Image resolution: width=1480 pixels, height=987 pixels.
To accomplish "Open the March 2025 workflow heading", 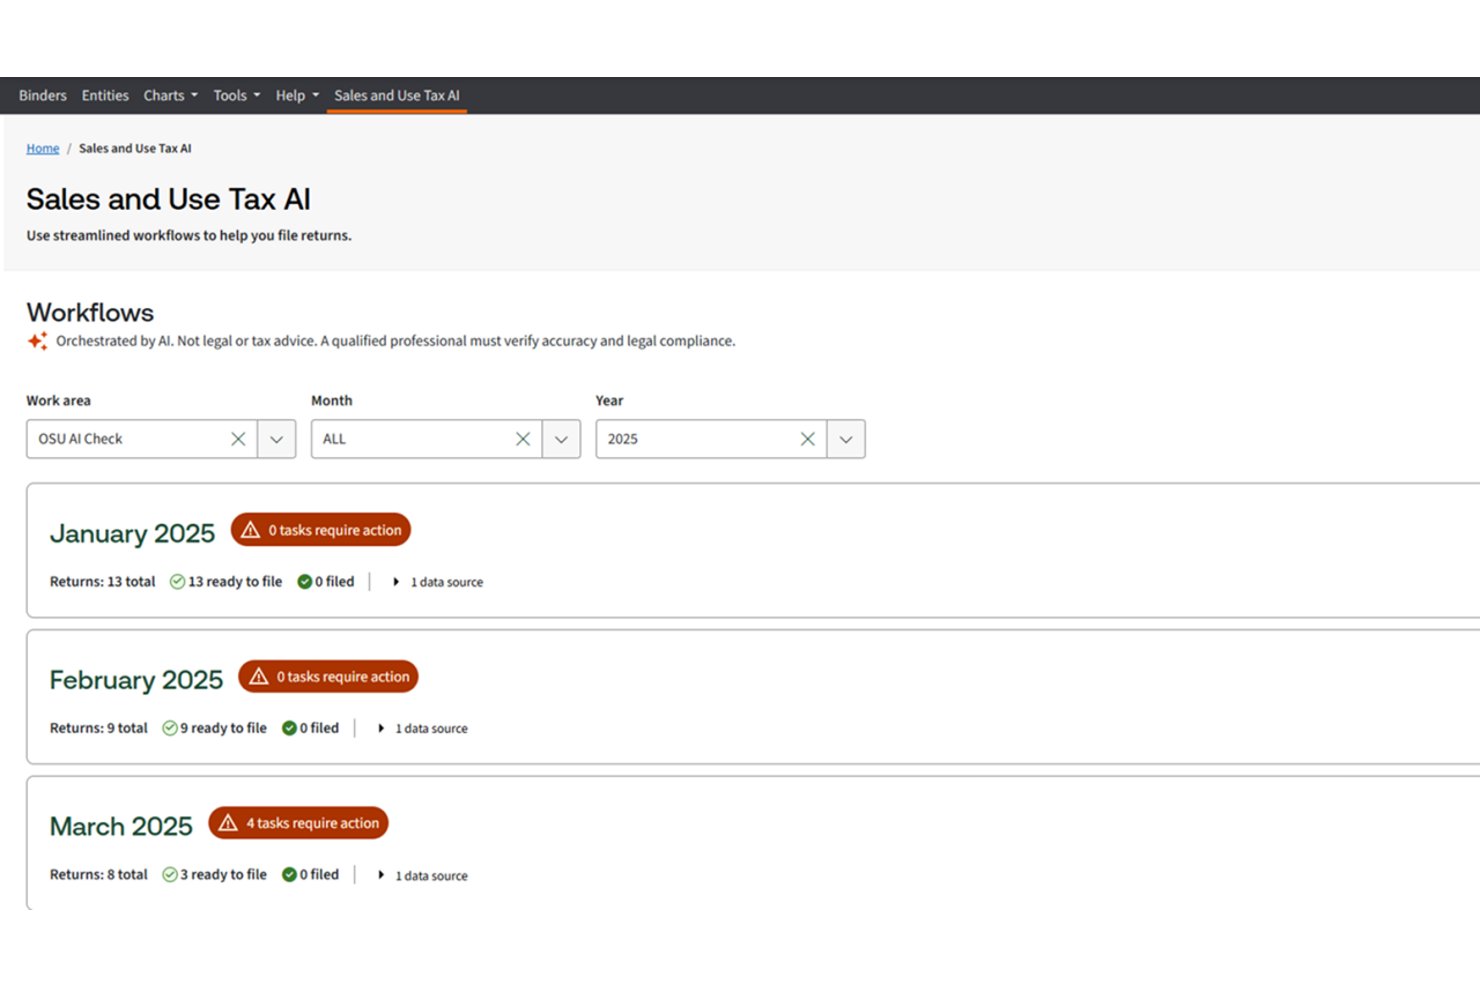I will click(121, 826).
